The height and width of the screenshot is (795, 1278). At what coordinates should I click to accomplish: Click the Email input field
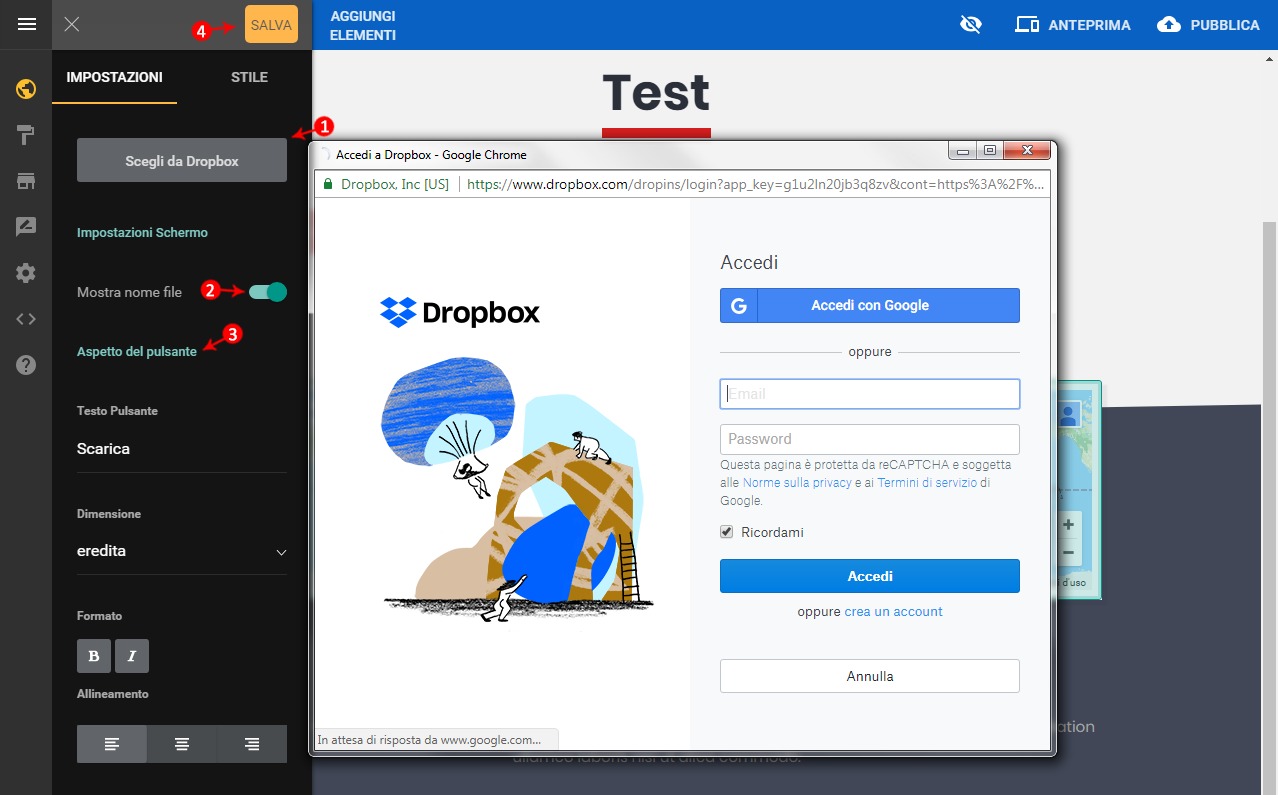click(x=870, y=394)
